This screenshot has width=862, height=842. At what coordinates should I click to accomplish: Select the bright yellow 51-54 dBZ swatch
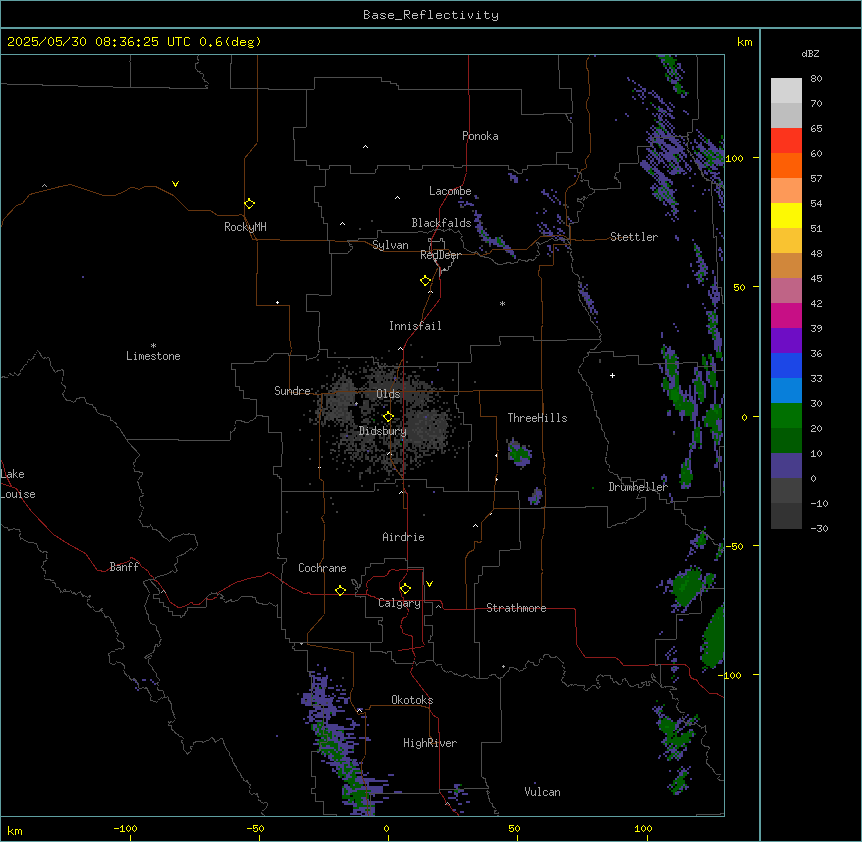pyautogui.click(x=786, y=215)
